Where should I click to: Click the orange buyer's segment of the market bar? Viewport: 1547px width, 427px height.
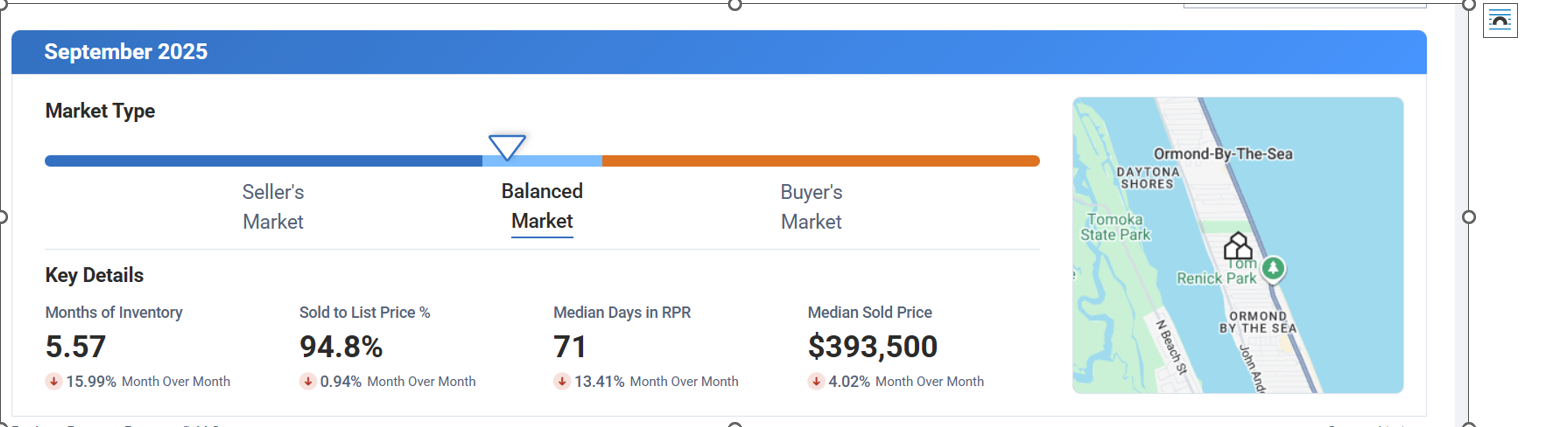point(820,161)
